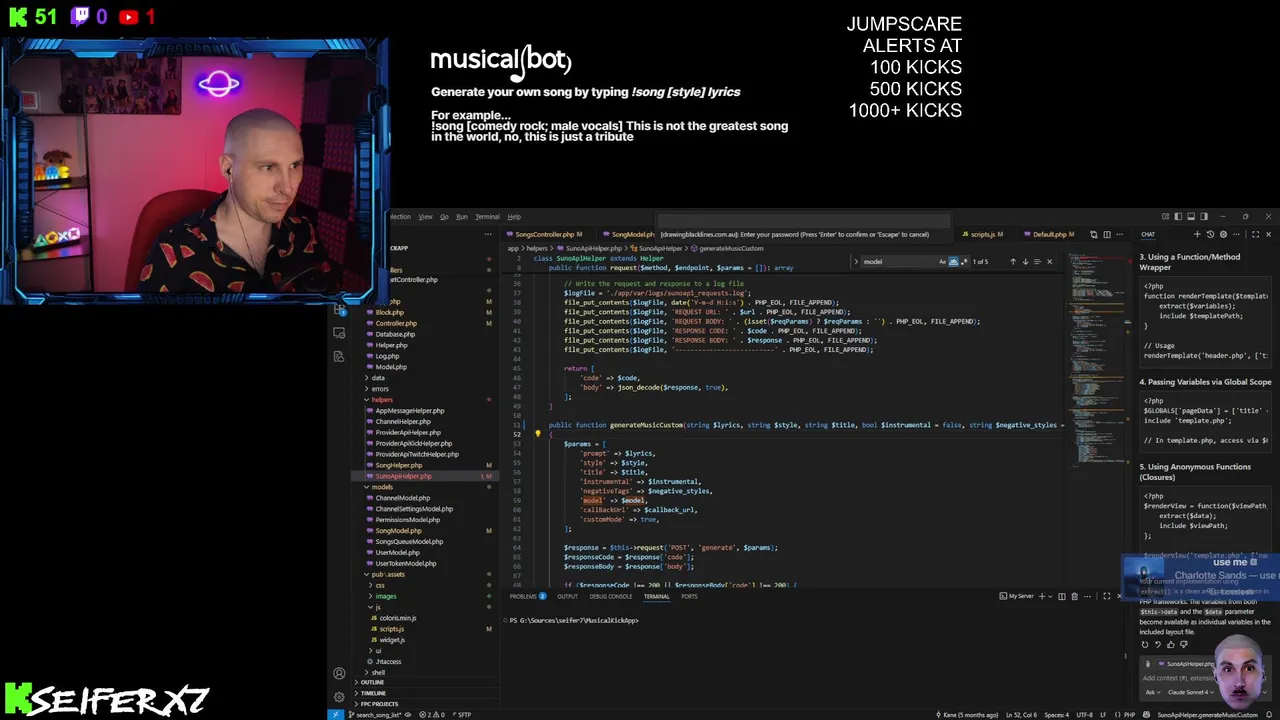This screenshot has height=720, width=1280.
Task: Toggle regular expression in find widget
Action: [x=964, y=262]
